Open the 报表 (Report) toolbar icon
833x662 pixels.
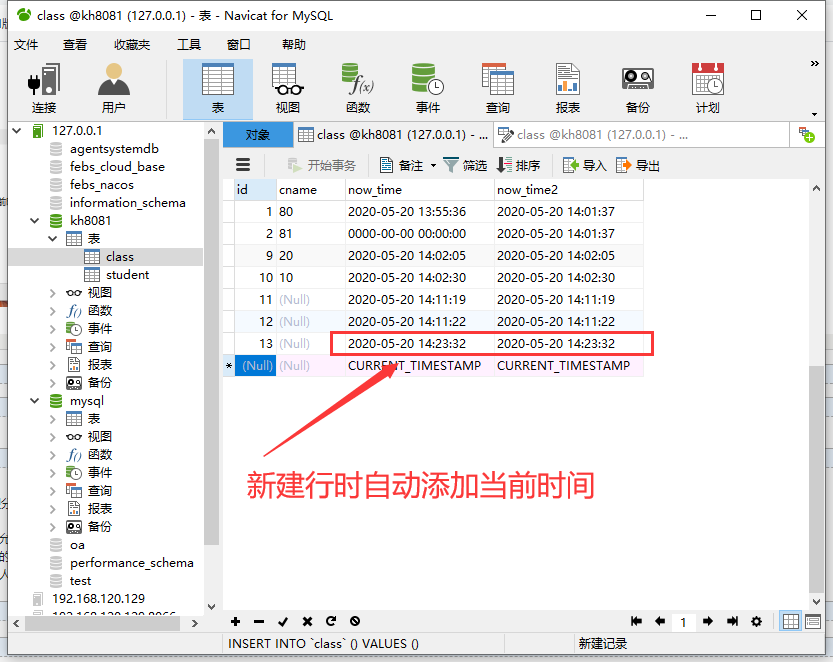[x=567, y=89]
